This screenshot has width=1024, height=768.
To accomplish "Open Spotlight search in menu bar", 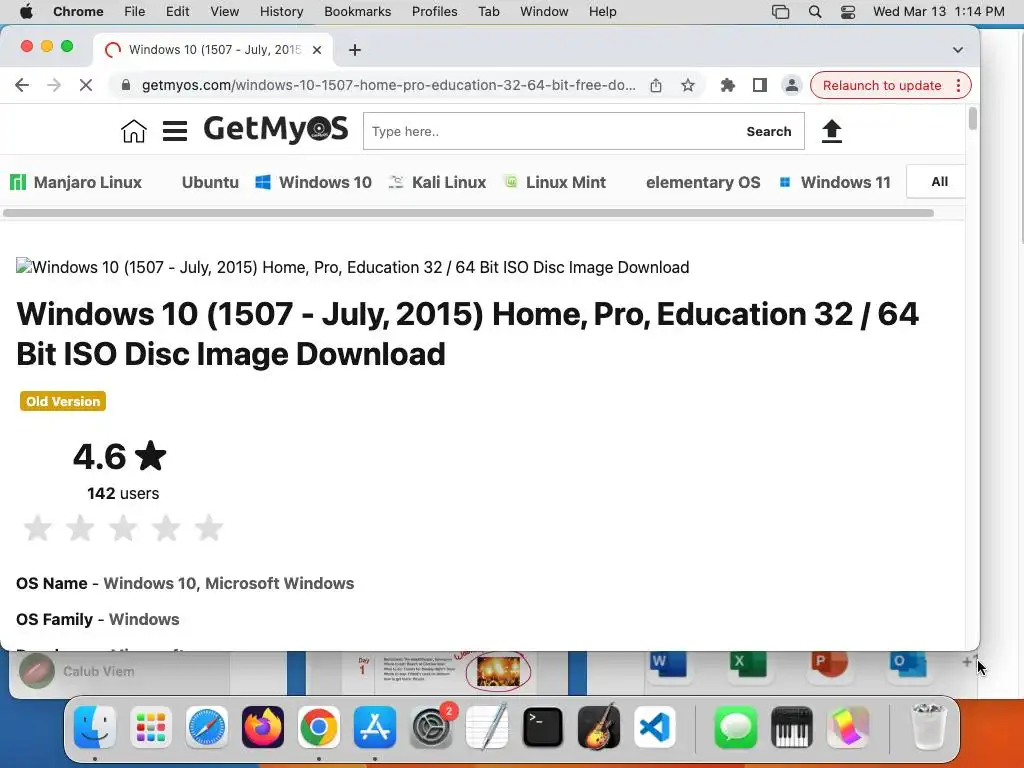I will 814,11.
